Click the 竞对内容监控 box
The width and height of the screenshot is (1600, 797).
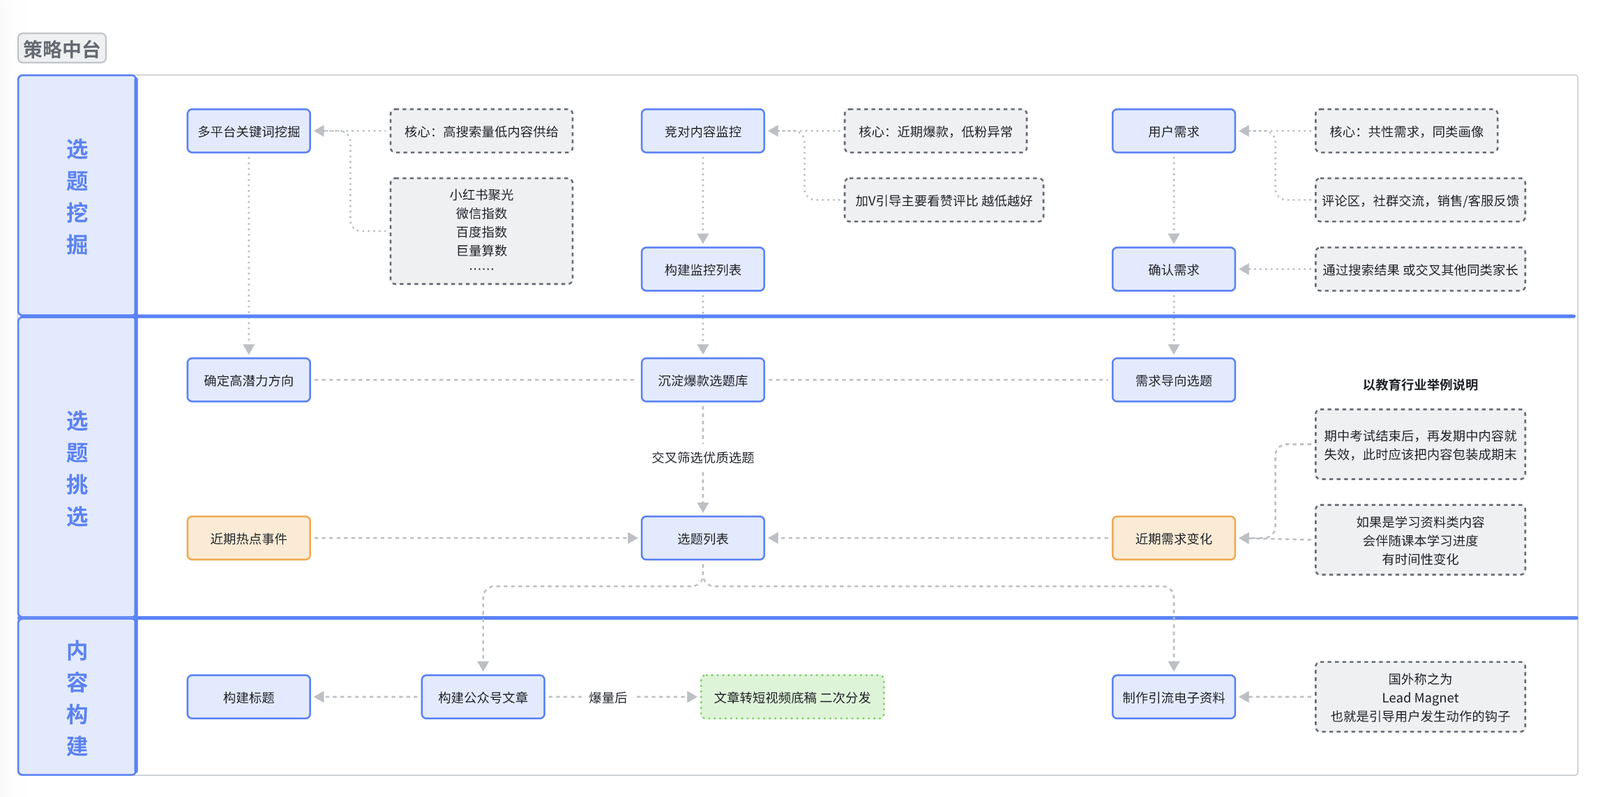(x=702, y=131)
